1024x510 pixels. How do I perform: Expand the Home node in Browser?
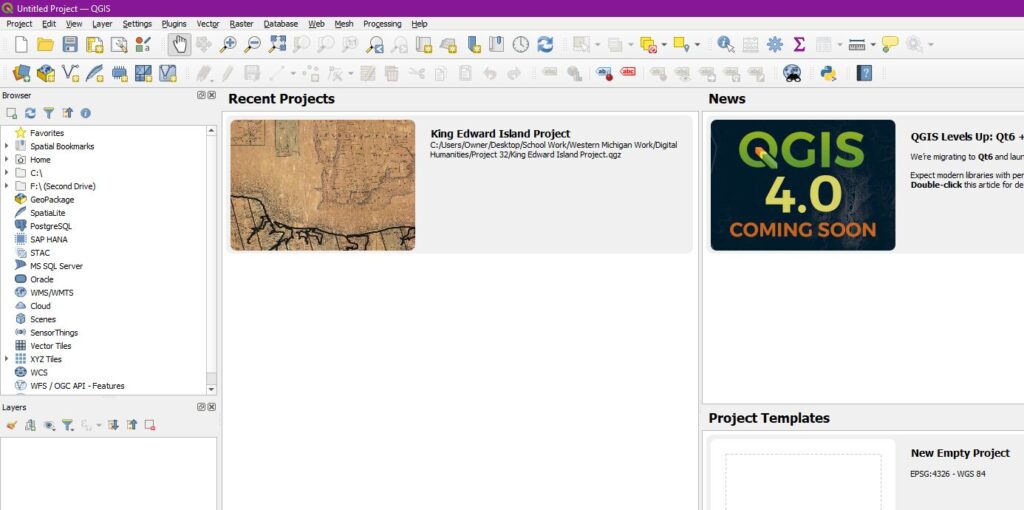click(x=7, y=159)
